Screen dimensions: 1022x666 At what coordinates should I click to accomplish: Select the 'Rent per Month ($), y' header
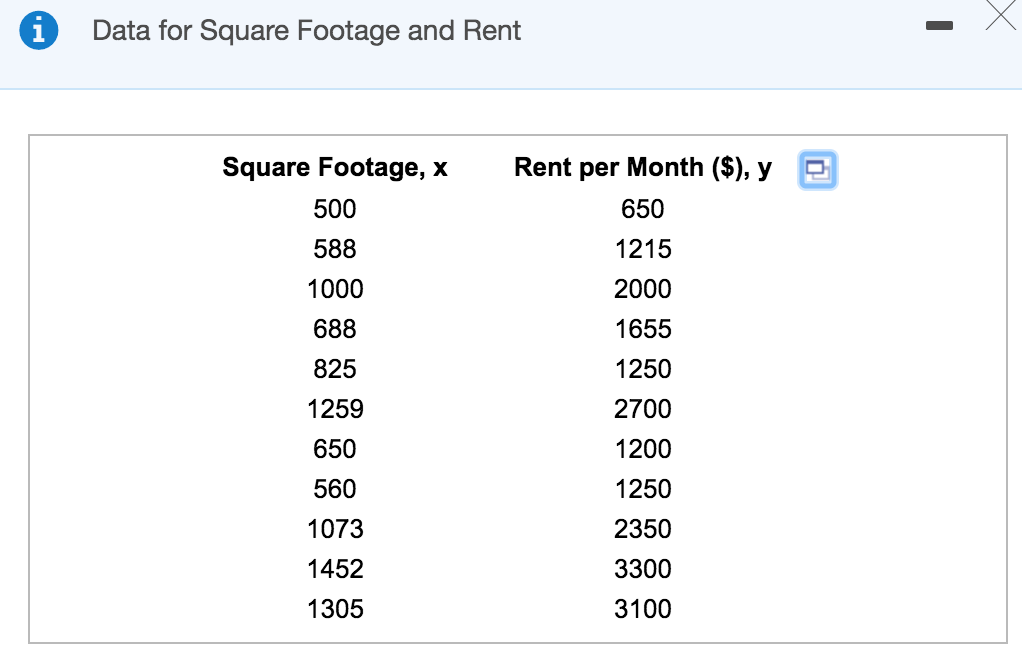[642, 168]
